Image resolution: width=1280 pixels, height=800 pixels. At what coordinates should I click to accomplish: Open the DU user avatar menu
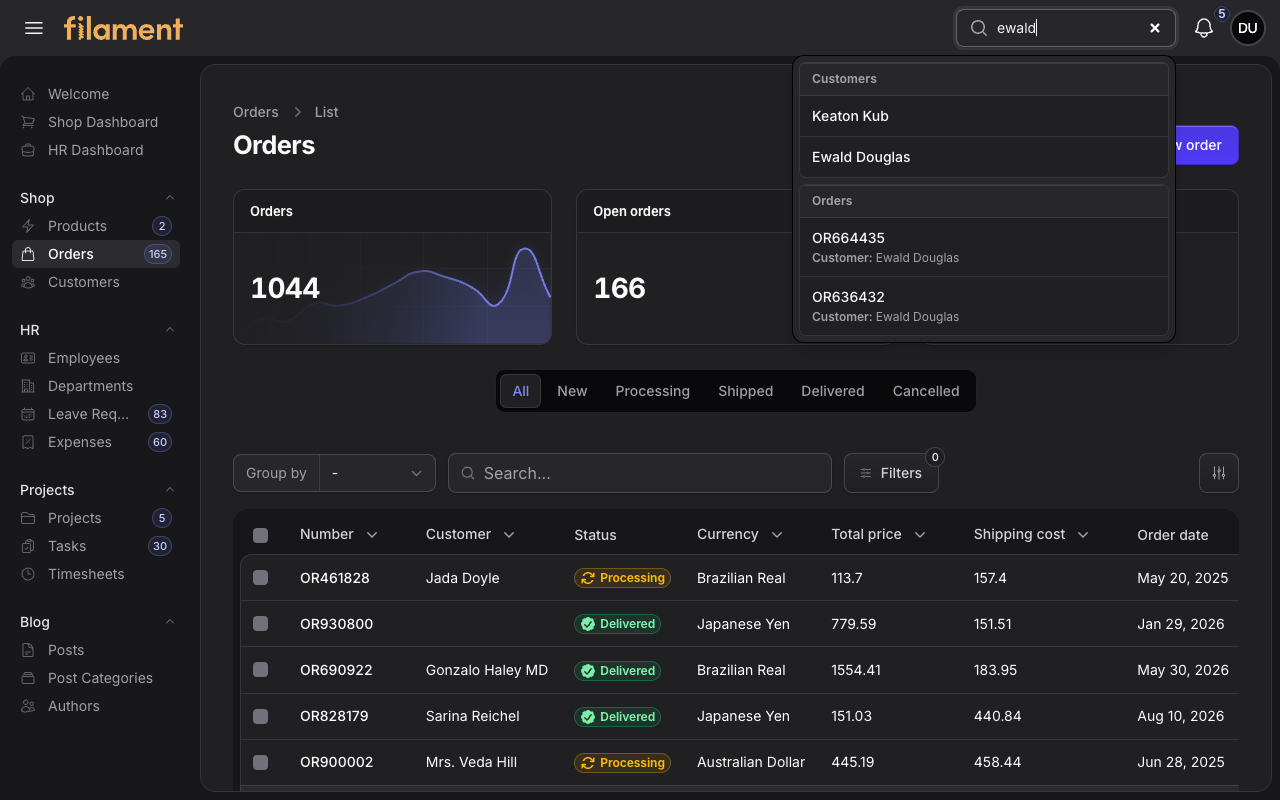tap(1248, 28)
